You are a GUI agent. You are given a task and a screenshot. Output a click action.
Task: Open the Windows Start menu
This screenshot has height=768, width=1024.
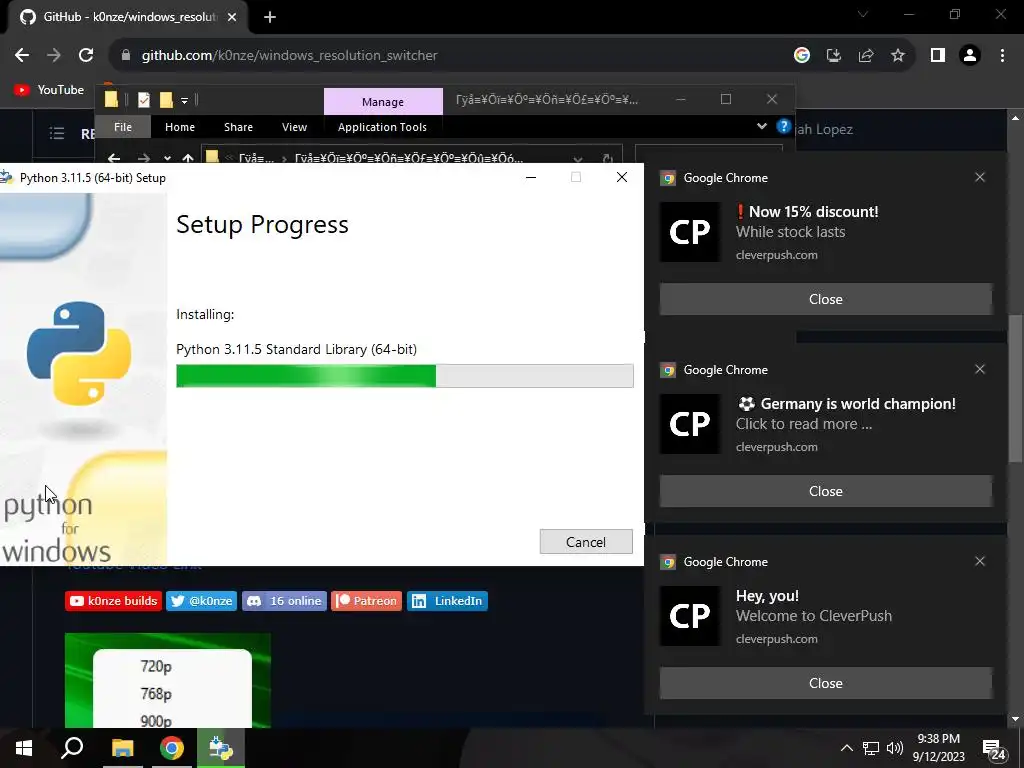coord(24,748)
